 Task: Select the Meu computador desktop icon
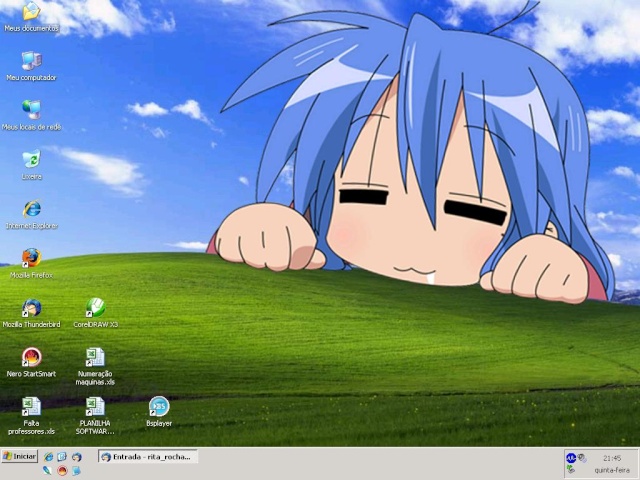pos(31,61)
